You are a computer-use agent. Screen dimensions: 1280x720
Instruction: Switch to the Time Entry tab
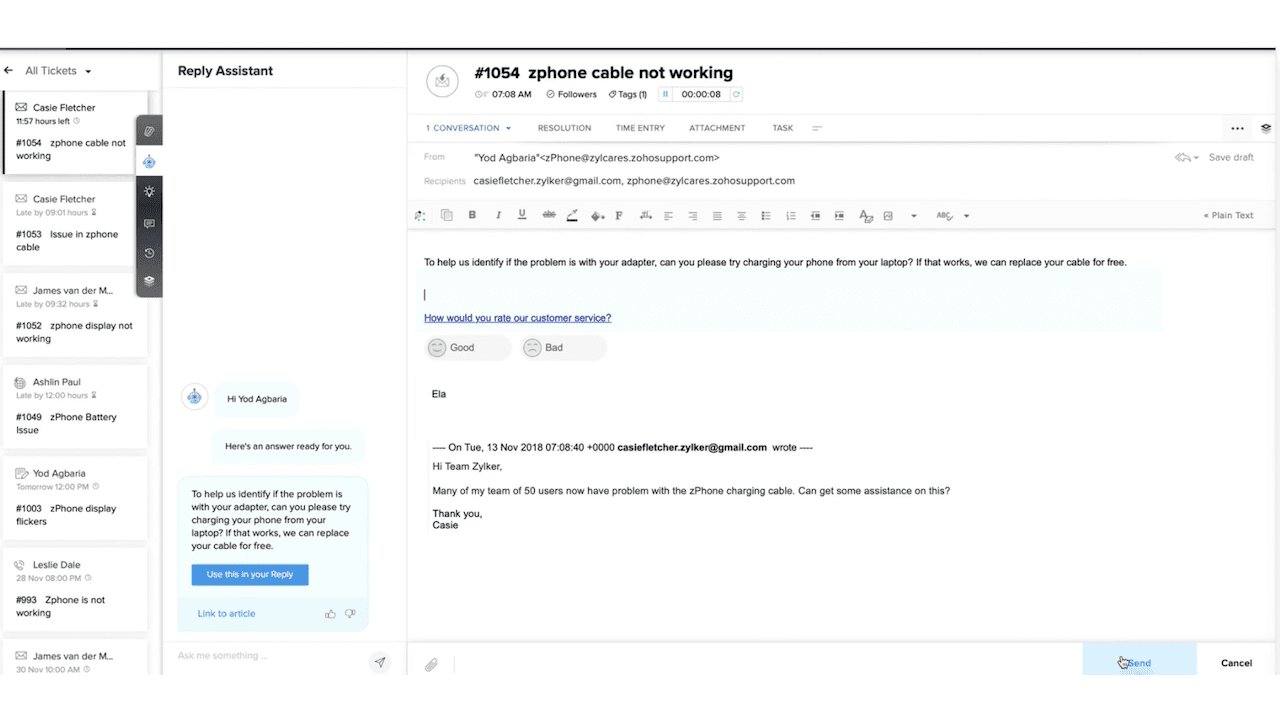tap(640, 128)
